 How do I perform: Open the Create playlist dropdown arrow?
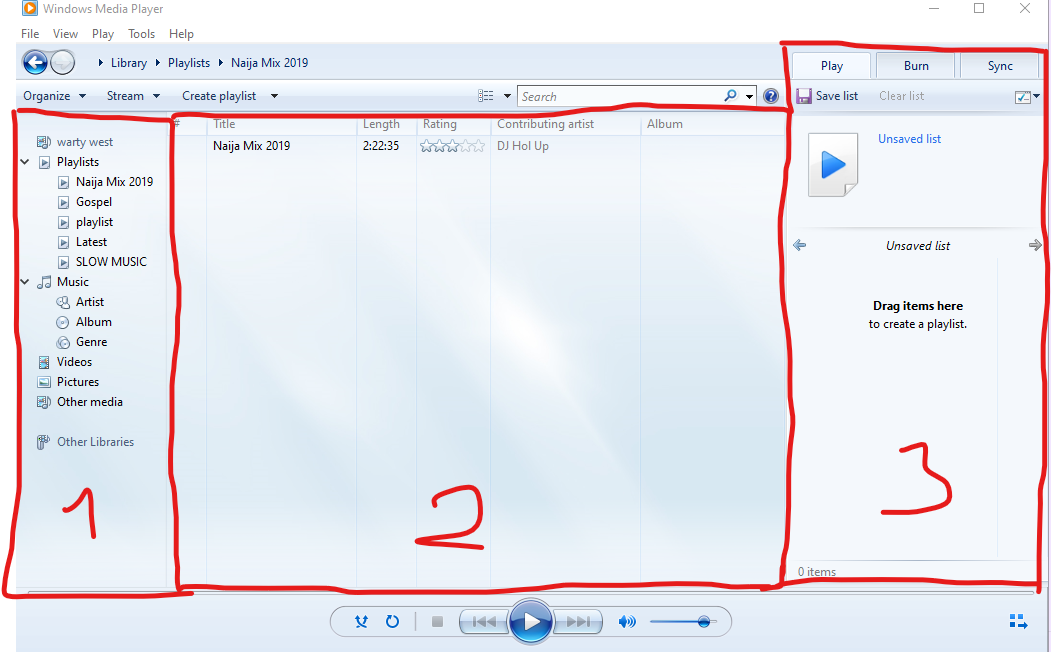click(274, 96)
